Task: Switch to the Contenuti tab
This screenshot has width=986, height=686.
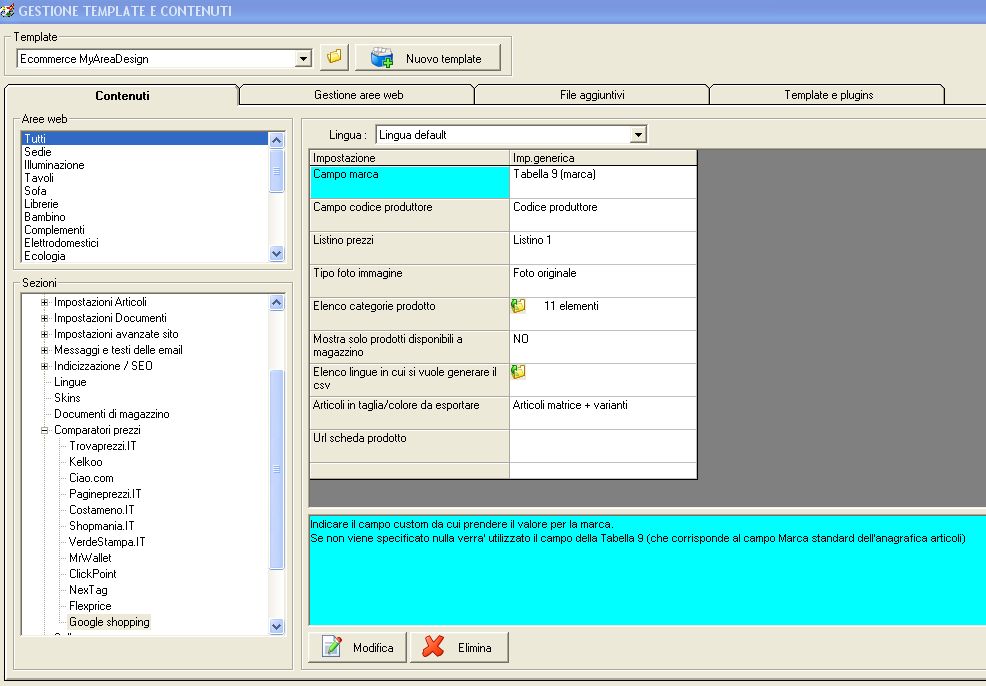Action: pos(122,96)
